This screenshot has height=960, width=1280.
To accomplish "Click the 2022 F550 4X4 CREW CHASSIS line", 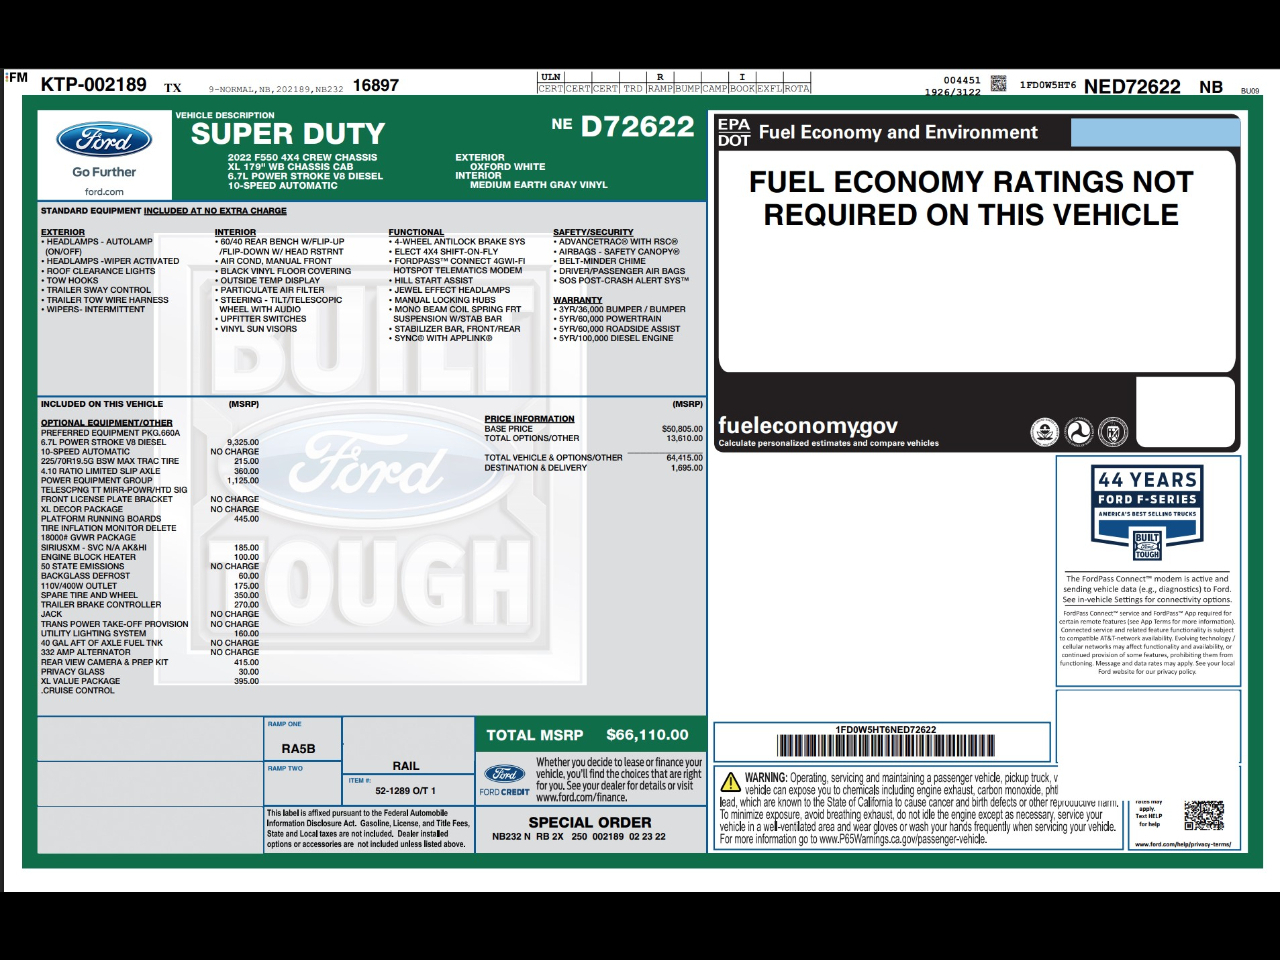I will click(x=303, y=158).
